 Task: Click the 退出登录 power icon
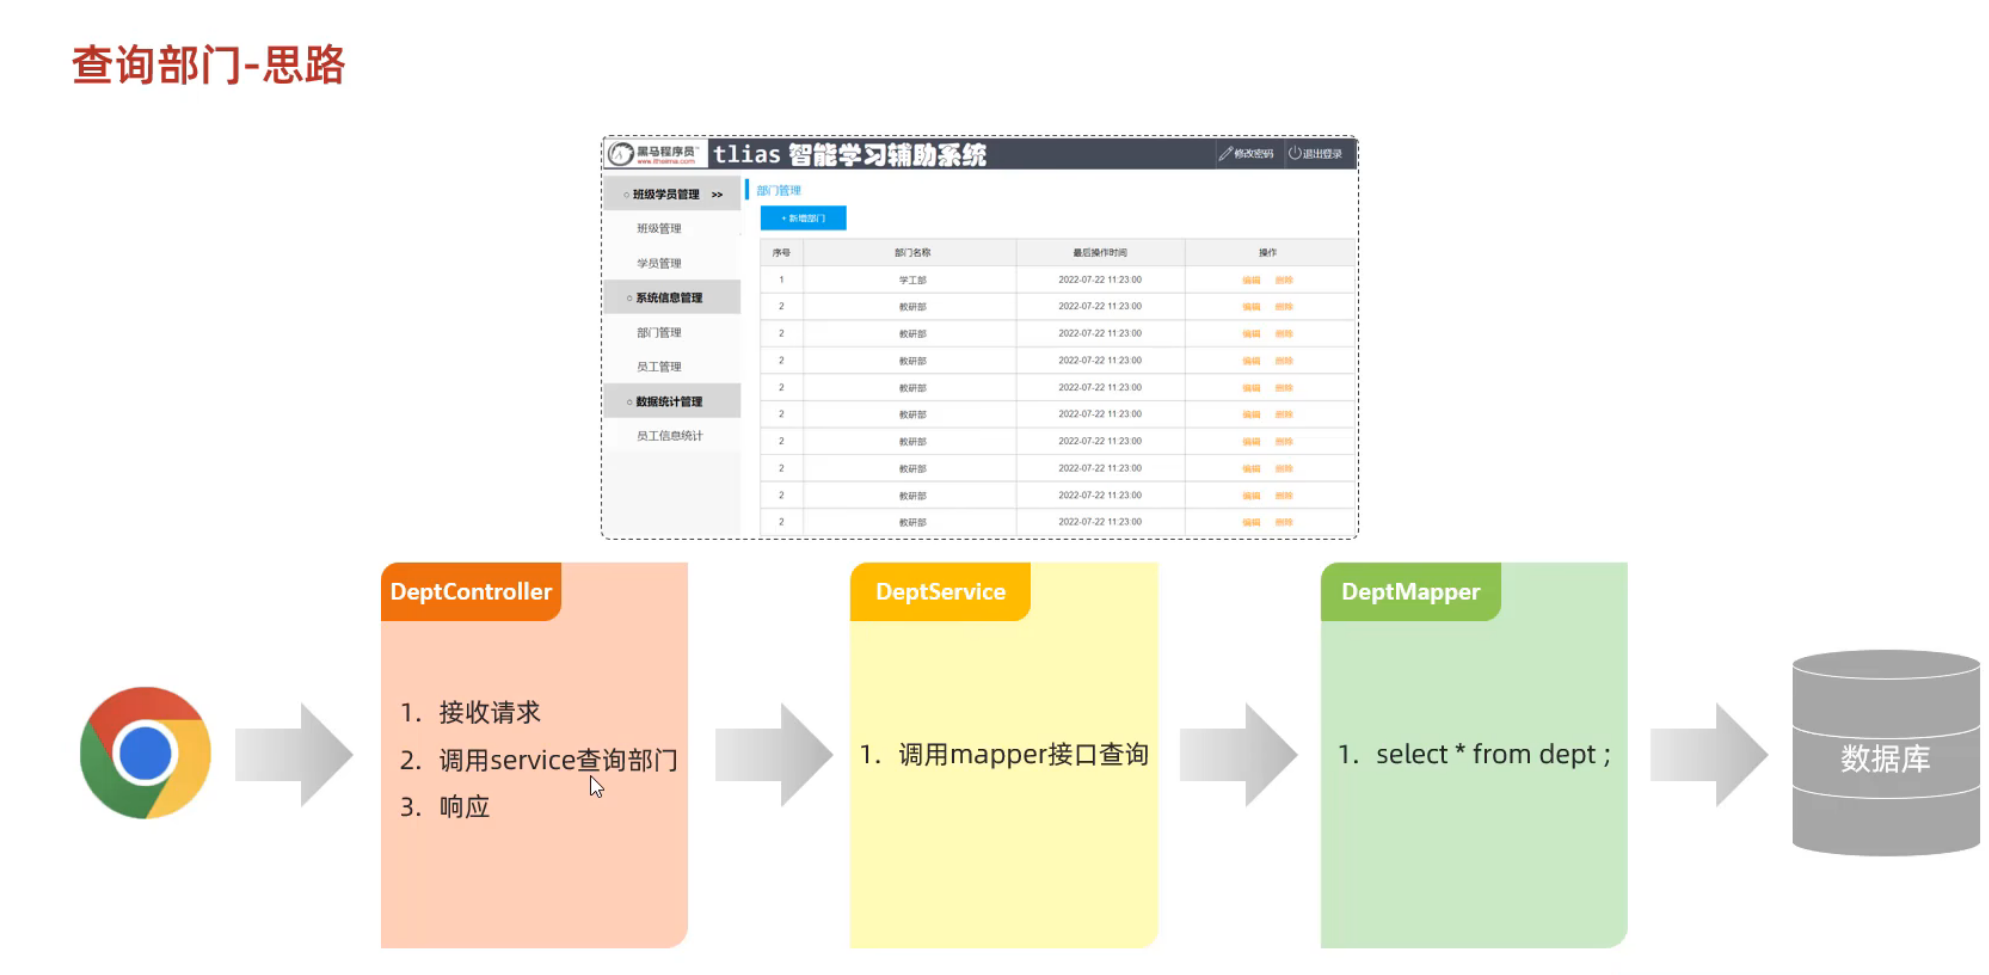point(1295,153)
